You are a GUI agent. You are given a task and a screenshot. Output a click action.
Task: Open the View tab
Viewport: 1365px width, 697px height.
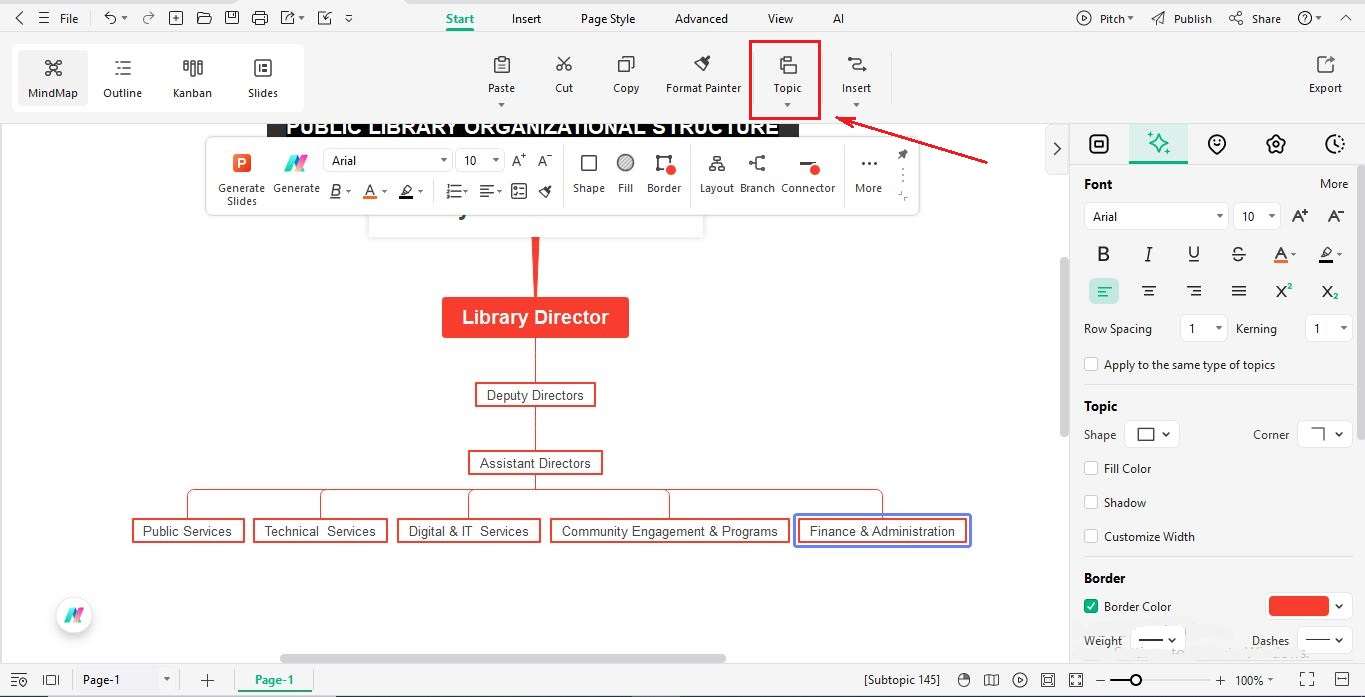pos(780,19)
